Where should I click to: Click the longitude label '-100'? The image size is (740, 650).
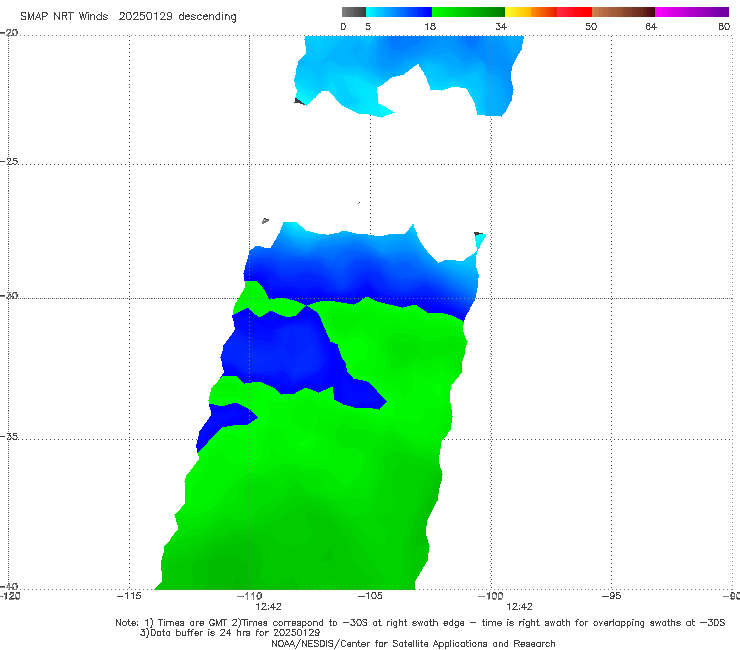pyautogui.click(x=490, y=596)
